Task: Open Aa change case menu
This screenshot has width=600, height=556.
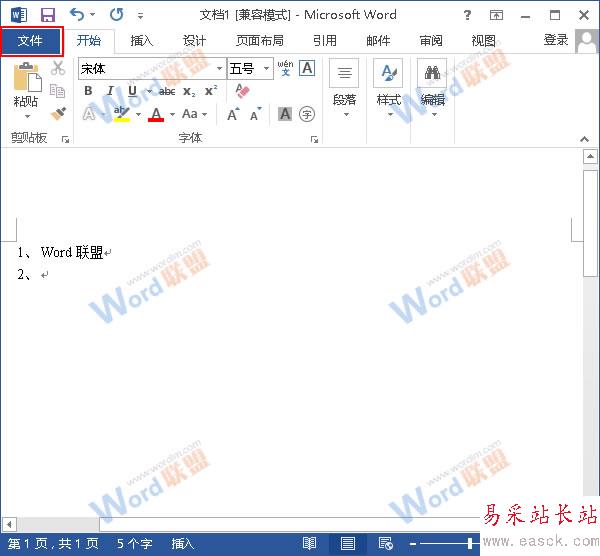Action: pos(194,114)
